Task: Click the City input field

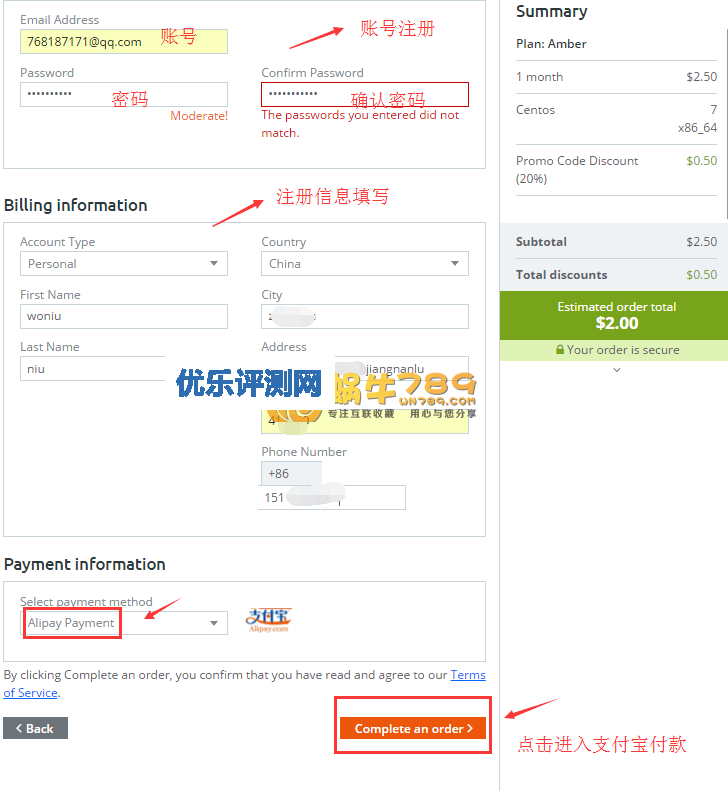Action: pyautogui.click(x=365, y=316)
